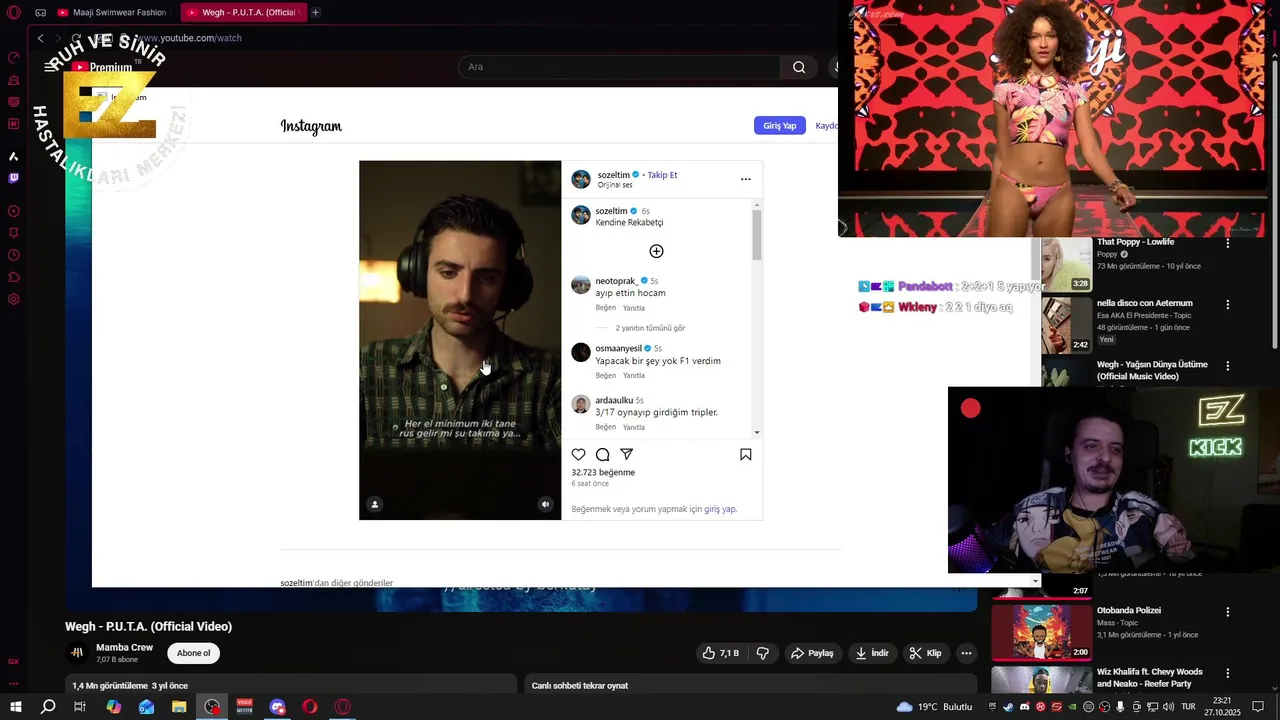Switch to Wegh - P.U.T.A. tab
The image size is (1280, 720).
(x=242, y=13)
